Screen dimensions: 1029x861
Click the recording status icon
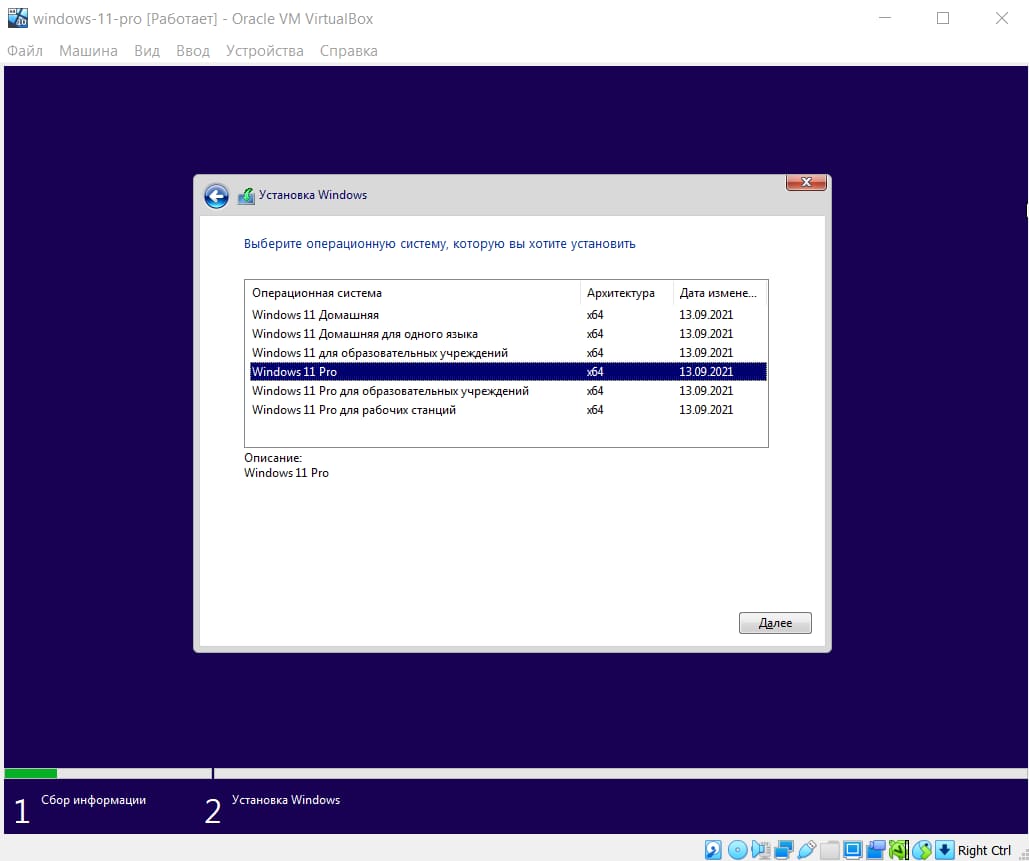[x=875, y=850]
